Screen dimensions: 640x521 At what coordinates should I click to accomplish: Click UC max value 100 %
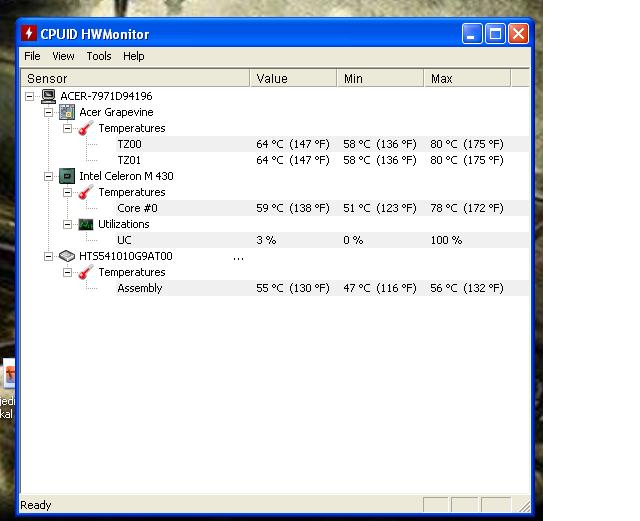446,240
